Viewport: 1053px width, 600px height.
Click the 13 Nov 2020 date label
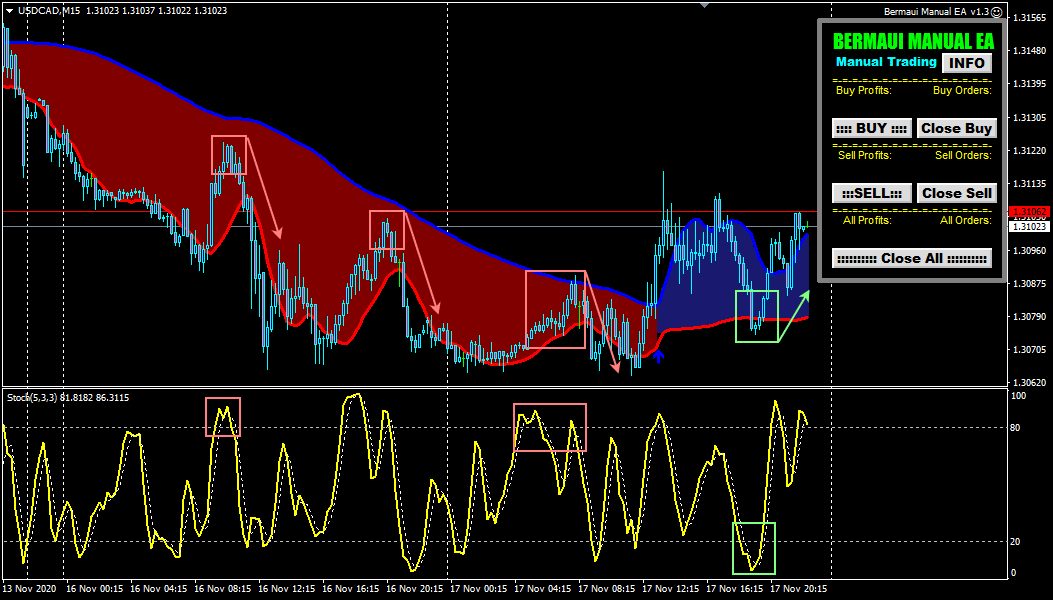29,589
